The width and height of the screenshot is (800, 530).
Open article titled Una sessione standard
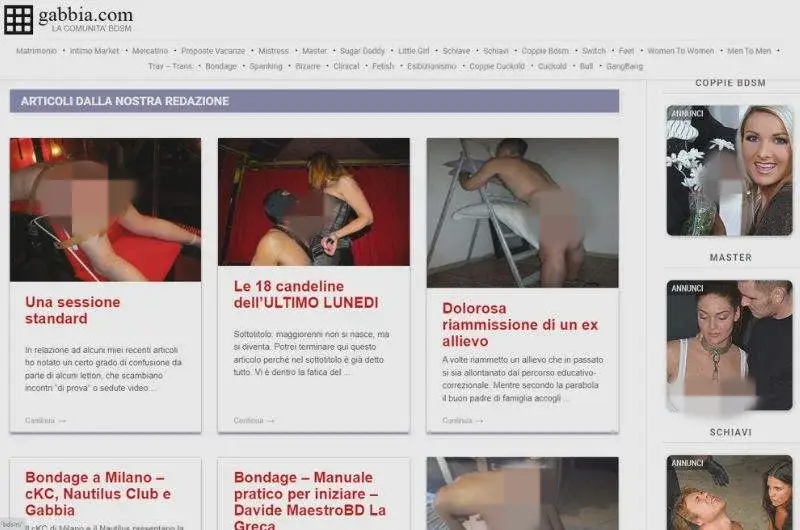pos(72,310)
